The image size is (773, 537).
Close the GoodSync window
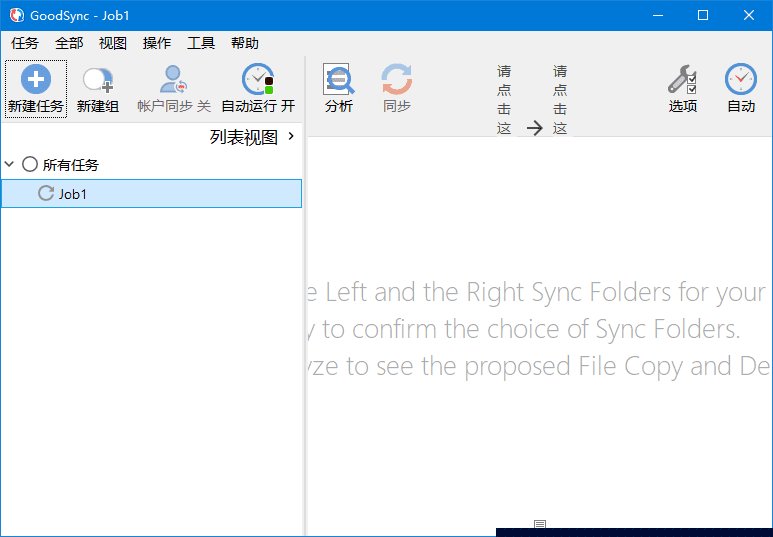point(749,15)
